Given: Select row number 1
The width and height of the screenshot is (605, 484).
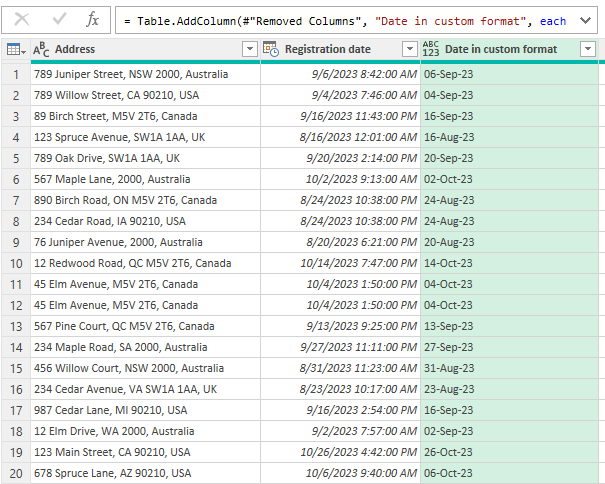Looking at the screenshot, I should pyautogui.click(x=16, y=74).
